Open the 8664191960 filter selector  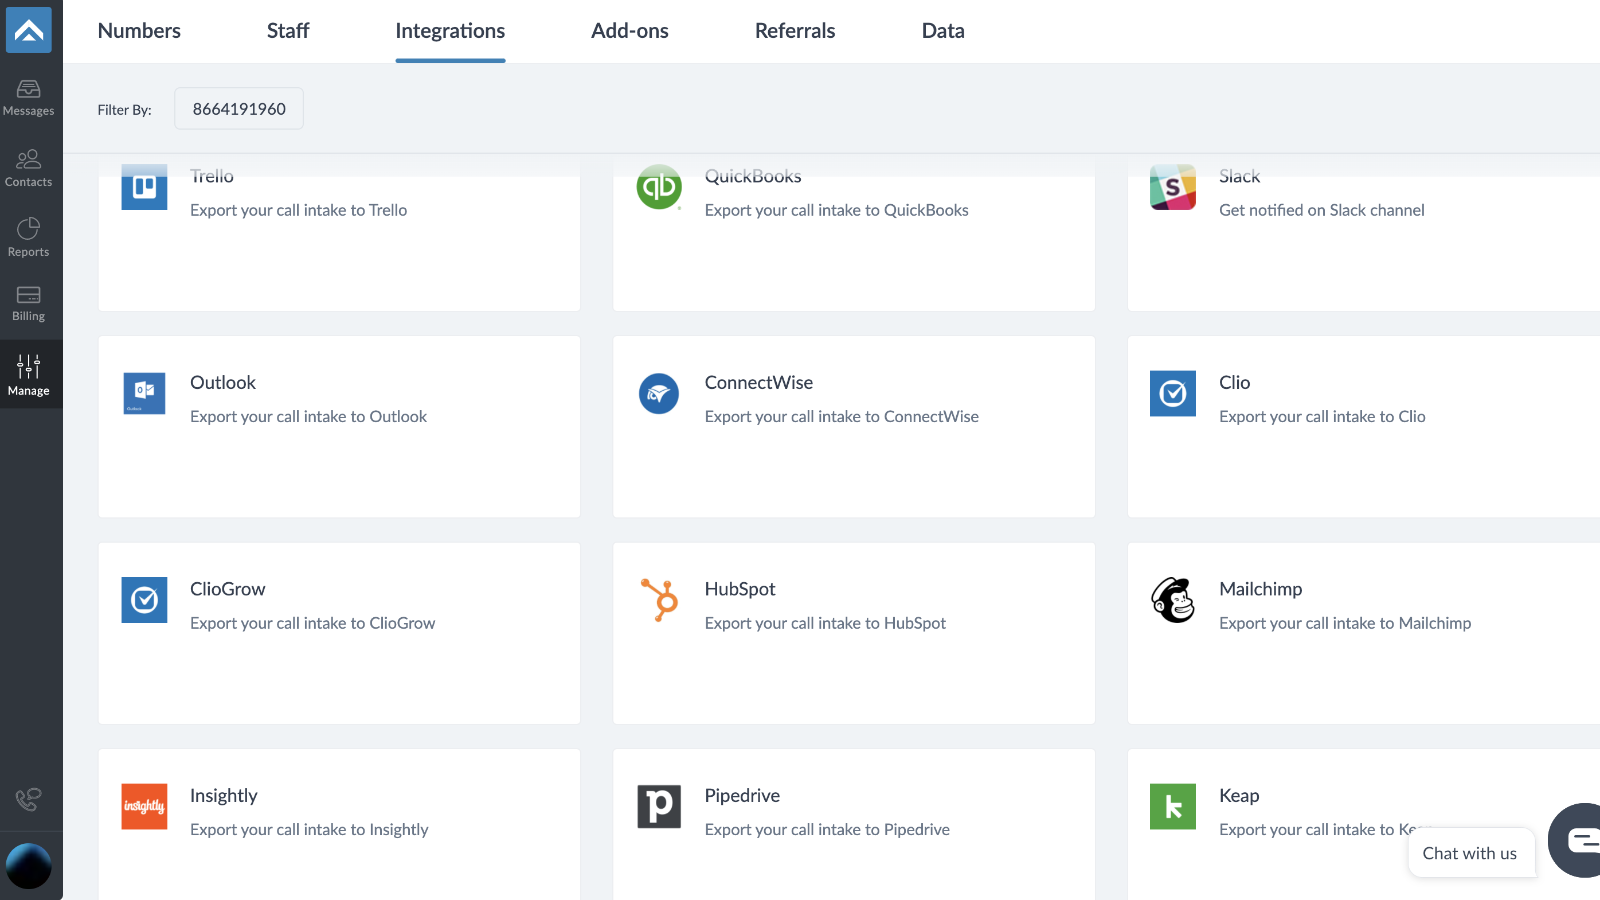coord(238,108)
